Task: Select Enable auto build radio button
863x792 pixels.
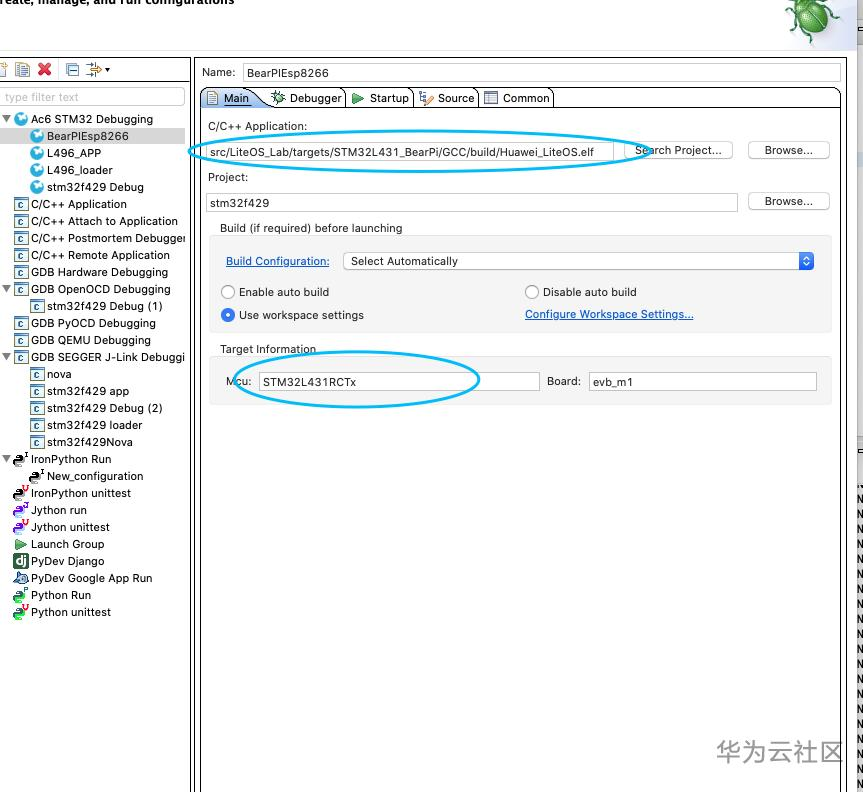Action: (228, 292)
